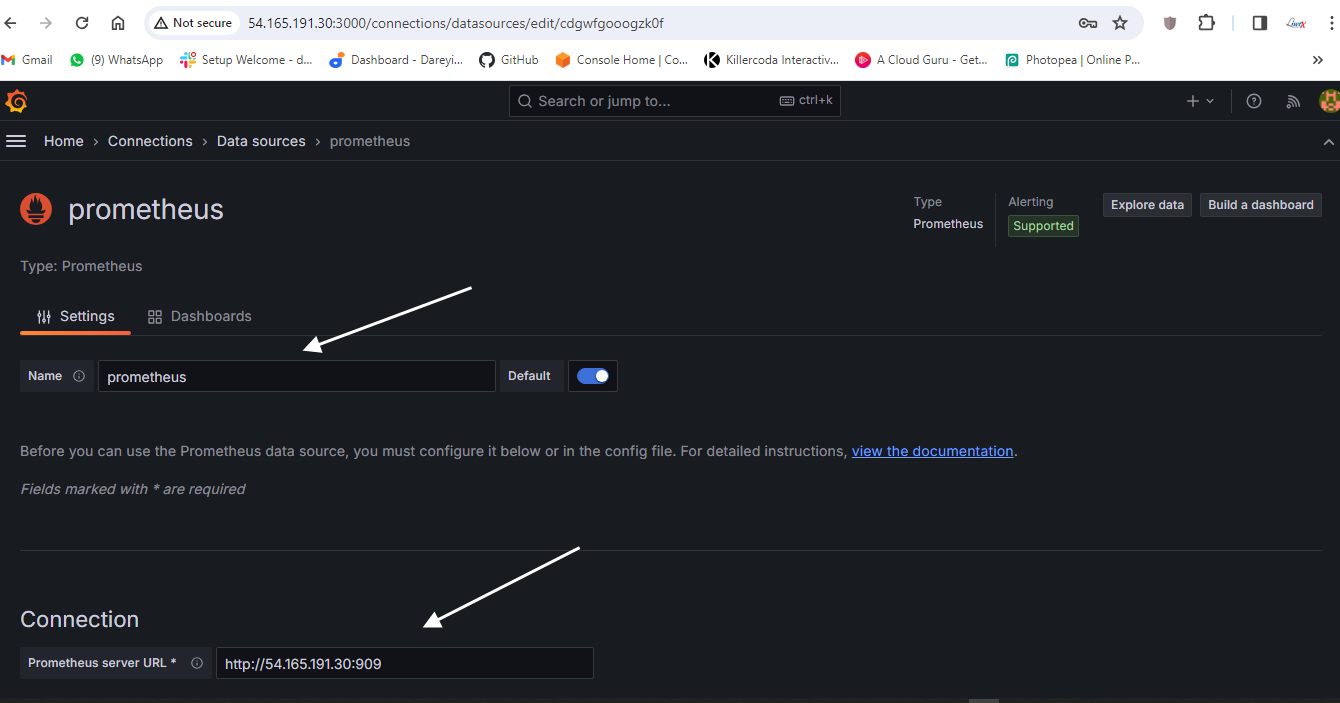
Task: Select the Settings tab
Action: (x=76, y=316)
